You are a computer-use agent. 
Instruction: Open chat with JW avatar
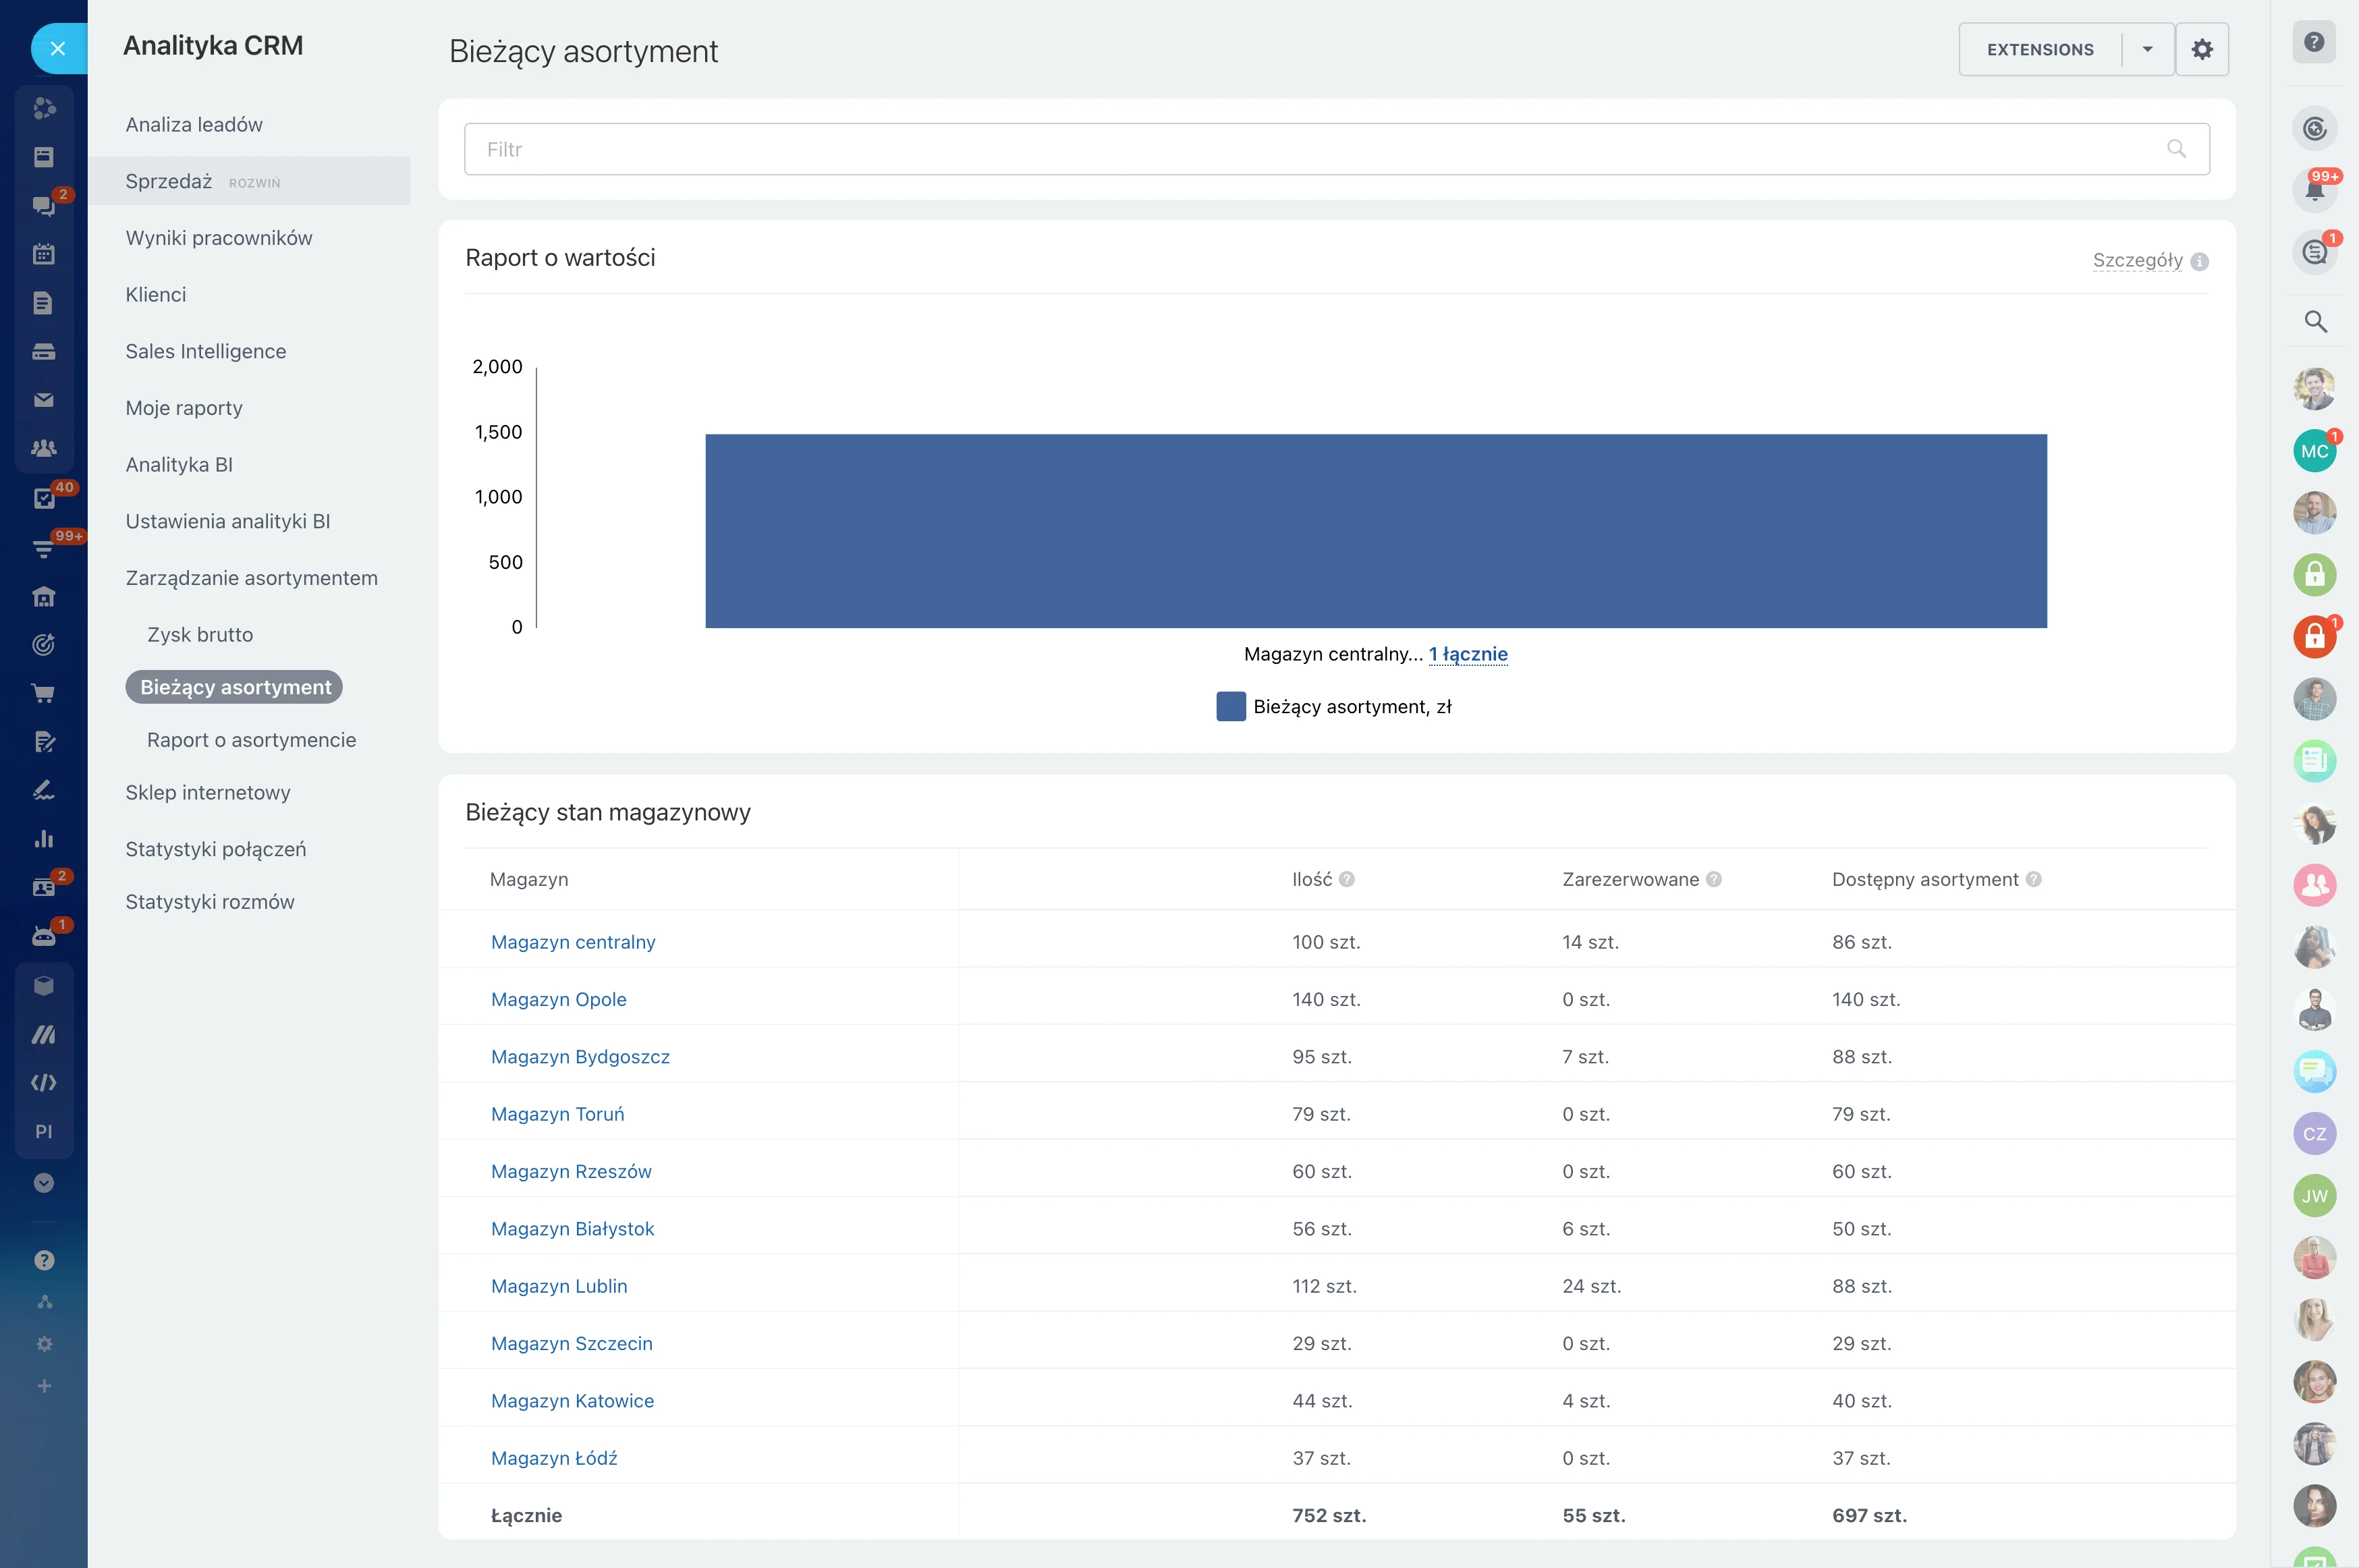coord(2314,1196)
